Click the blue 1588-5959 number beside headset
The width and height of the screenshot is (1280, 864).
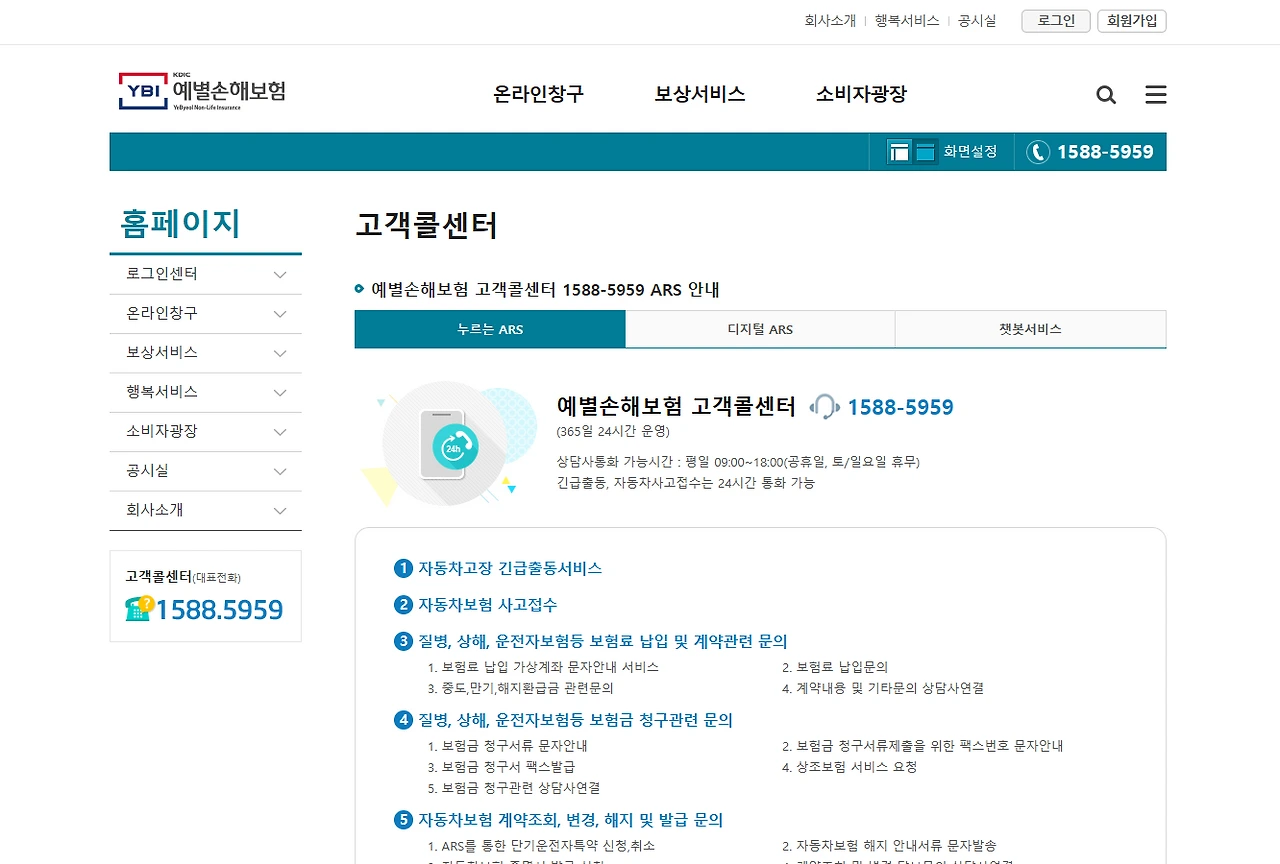point(900,407)
